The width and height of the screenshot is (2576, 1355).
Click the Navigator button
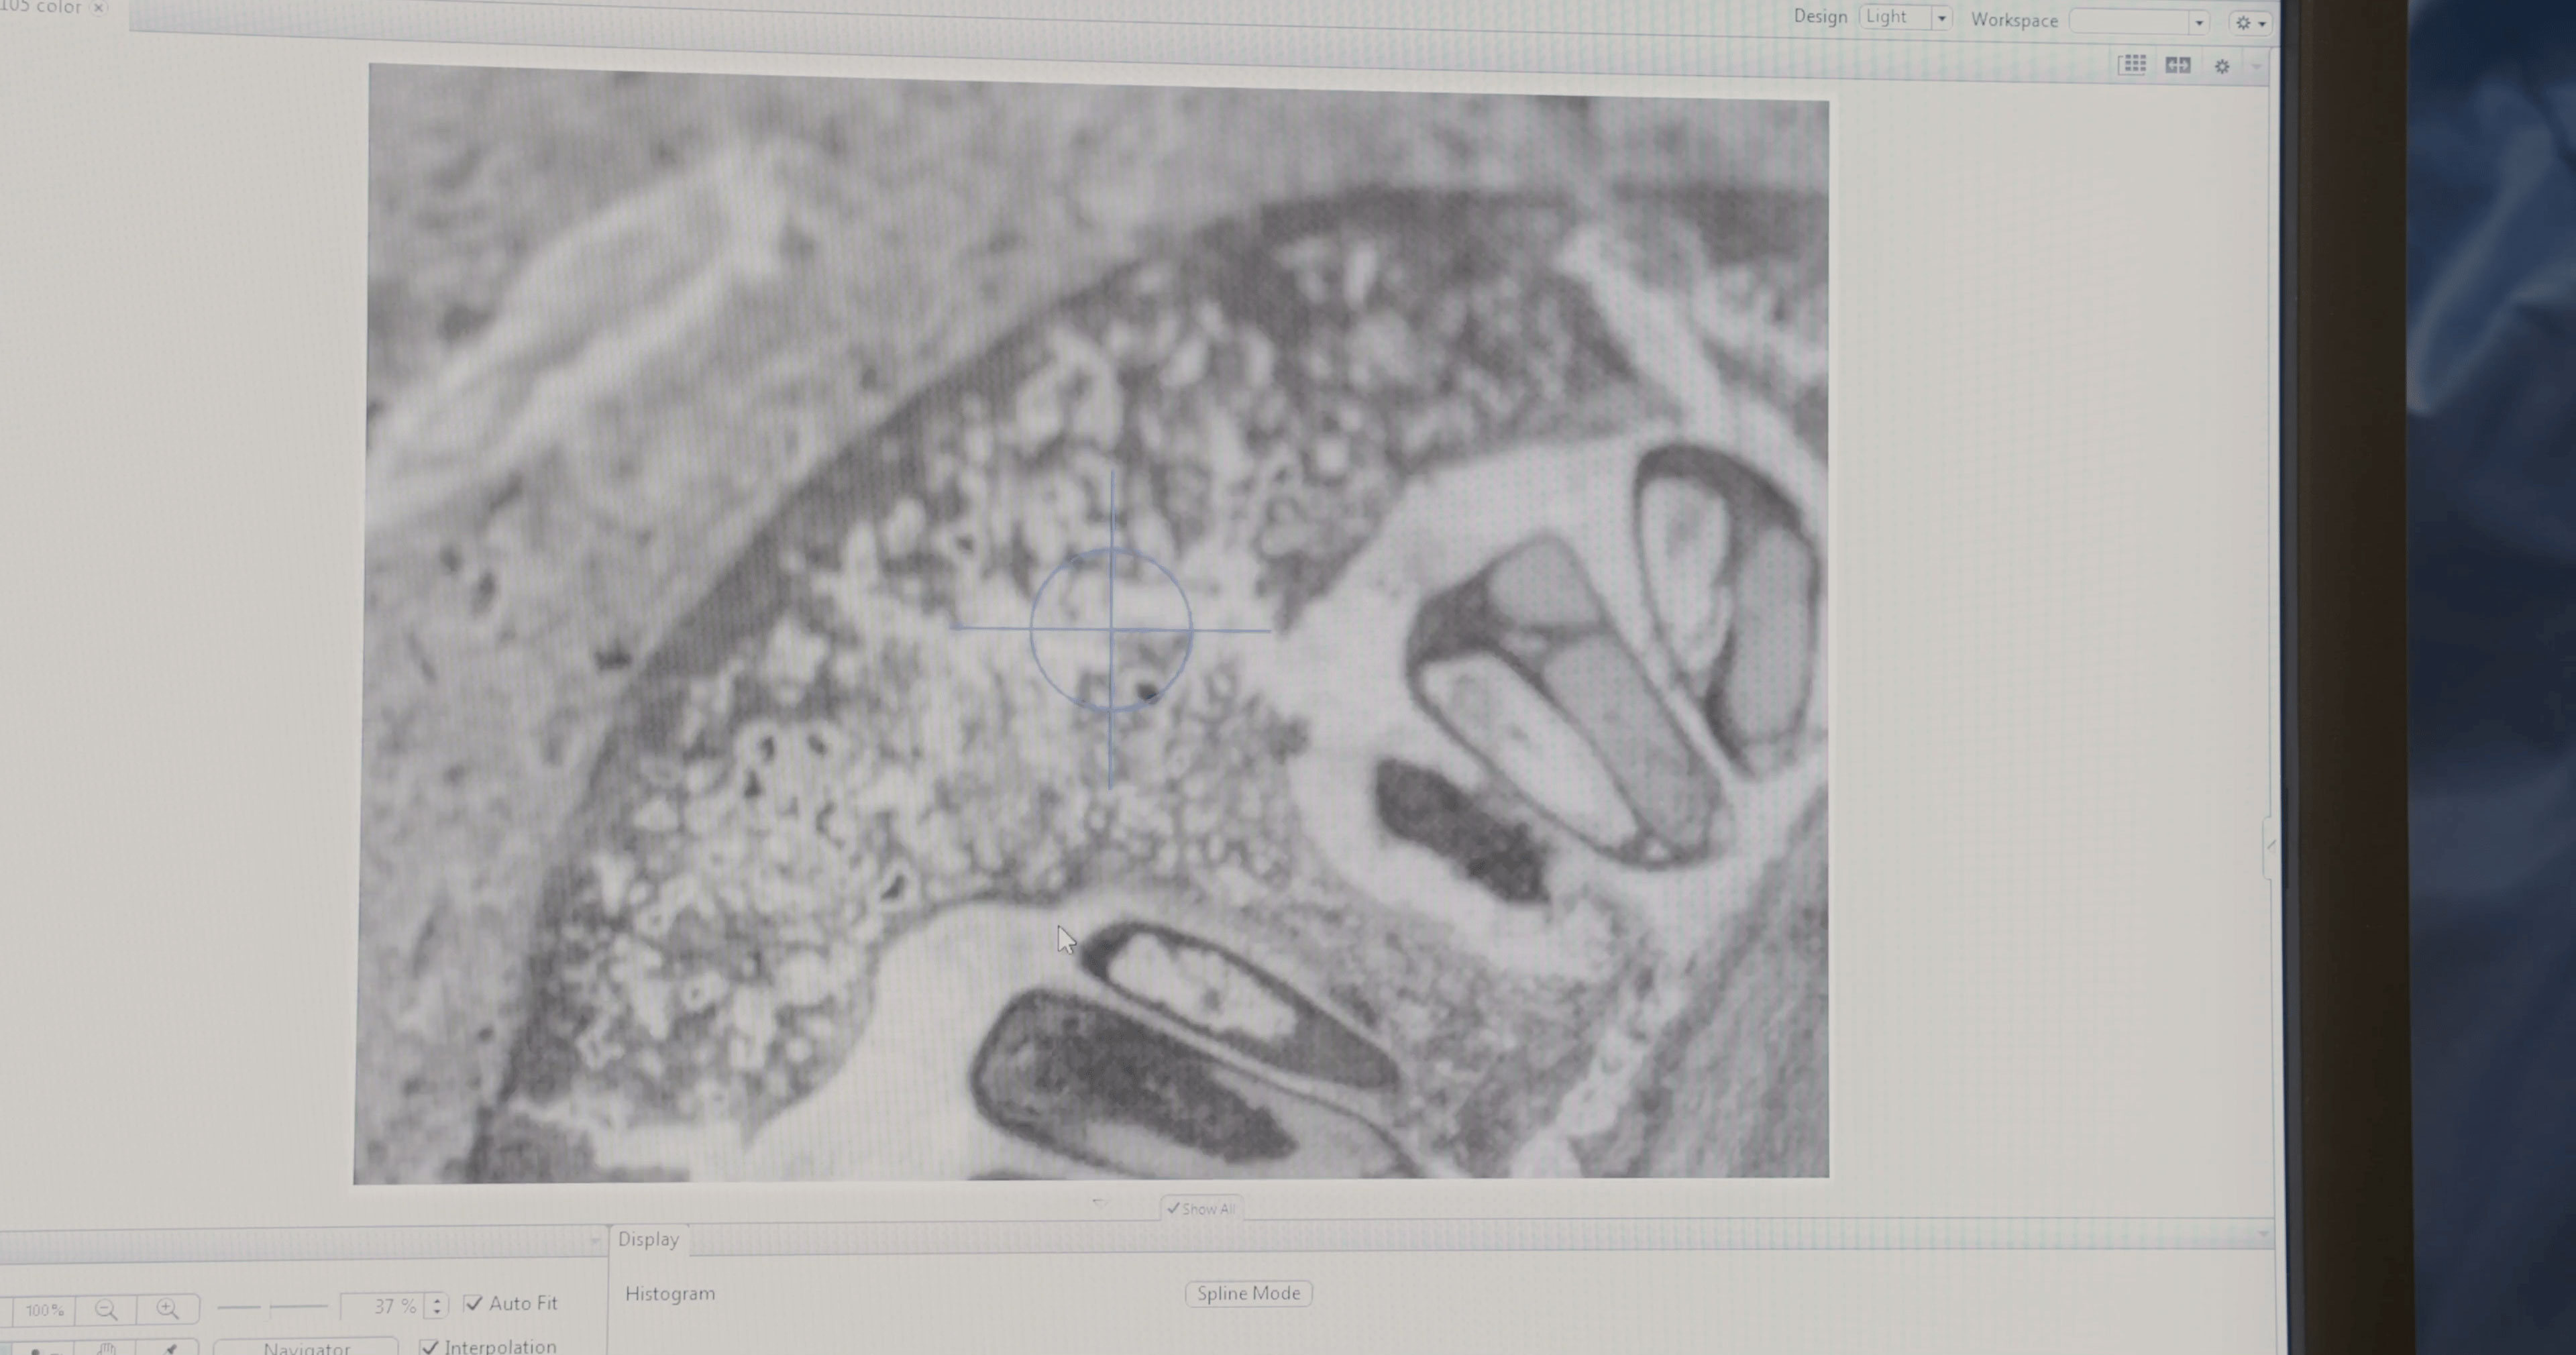coord(306,1348)
